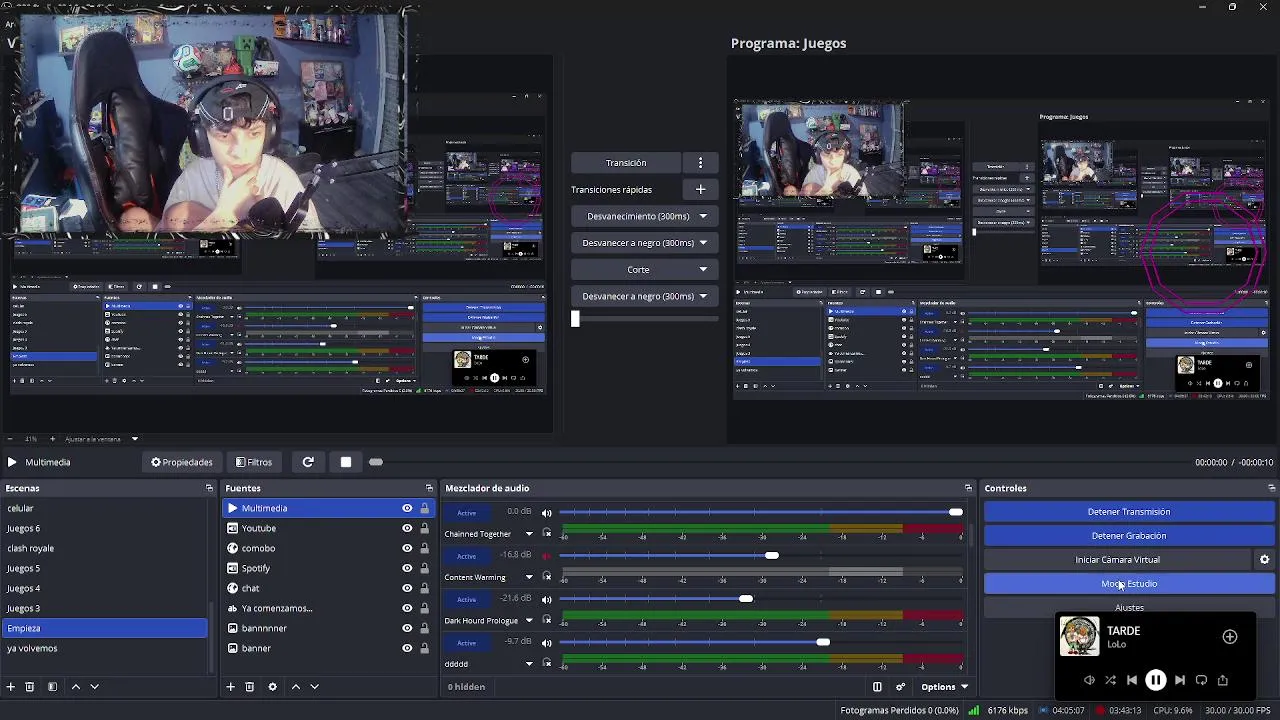The height and width of the screenshot is (720, 1280).
Task: Undock the Escenas panel
Action: point(209,488)
